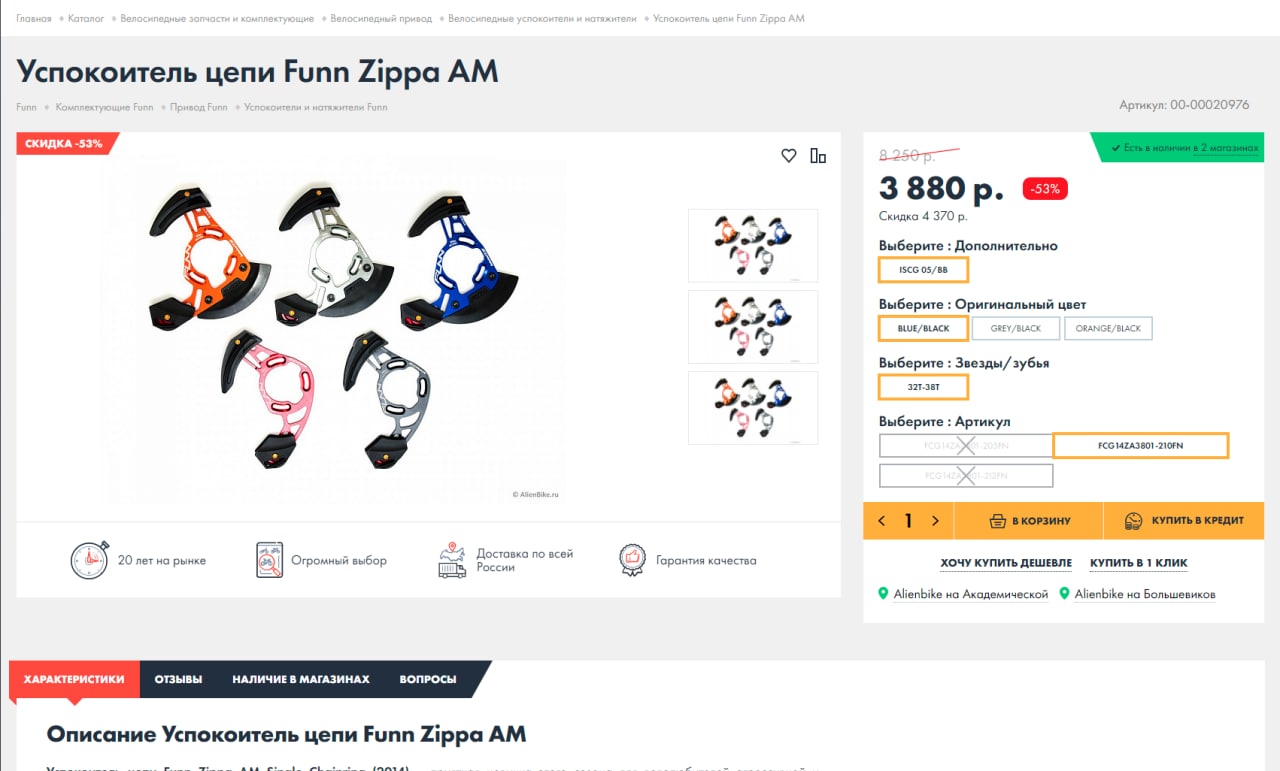The image size is (1280, 771).
Task: Switch to ОТЗЫВЫ tab
Action: (x=178, y=679)
